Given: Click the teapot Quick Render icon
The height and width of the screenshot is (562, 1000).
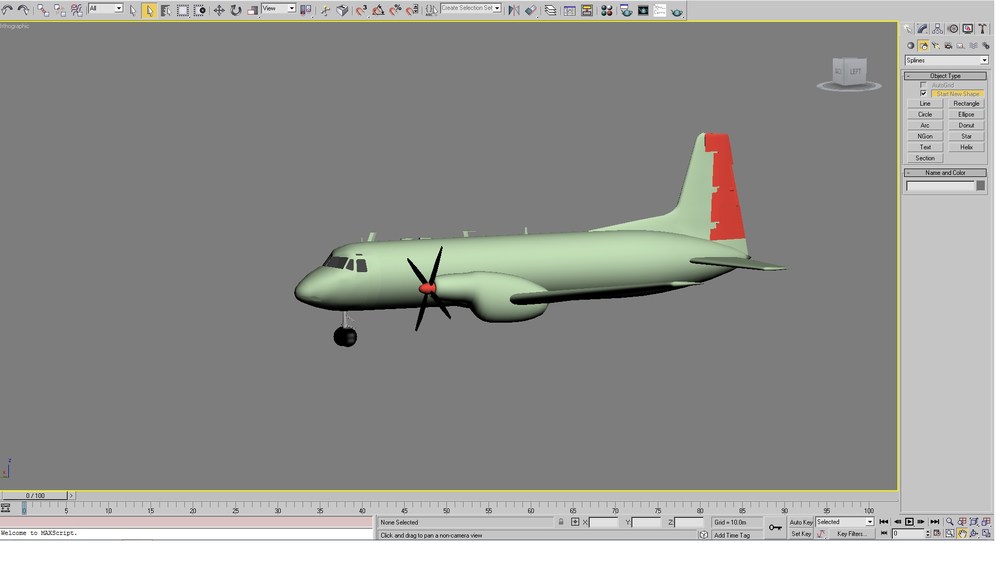Looking at the screenshot, I should (x=677, y=11).
